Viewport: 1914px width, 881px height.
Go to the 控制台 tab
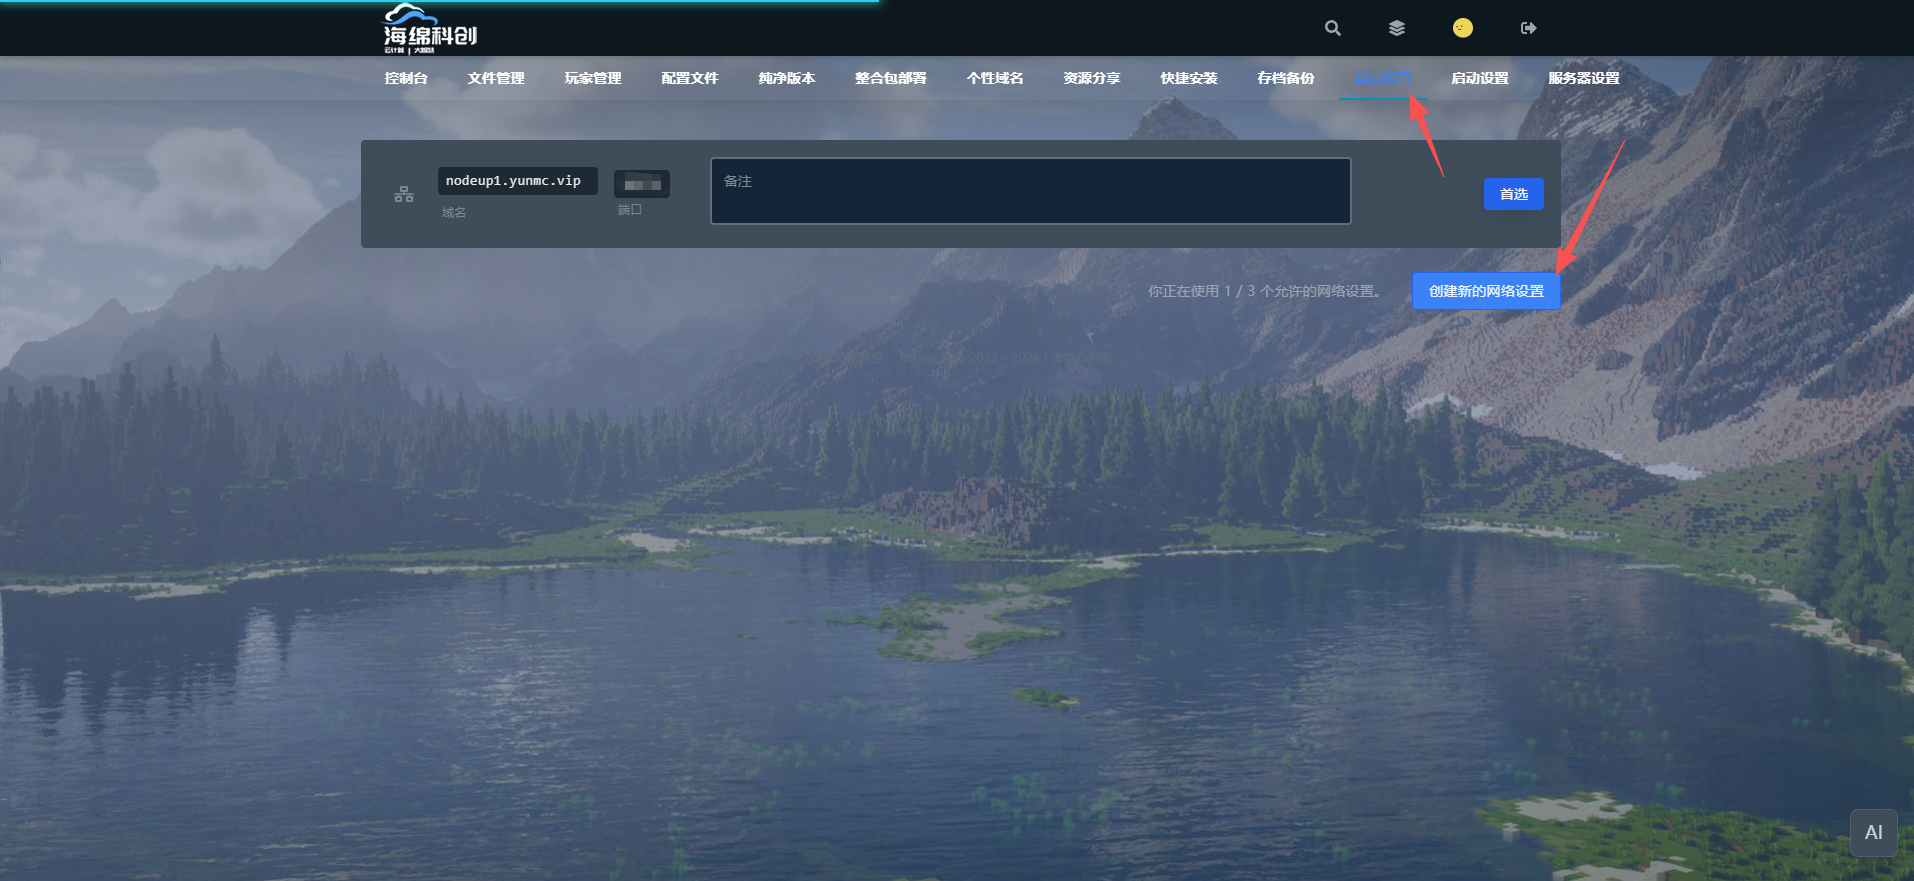pyautogui.click(x=406, y=78)
